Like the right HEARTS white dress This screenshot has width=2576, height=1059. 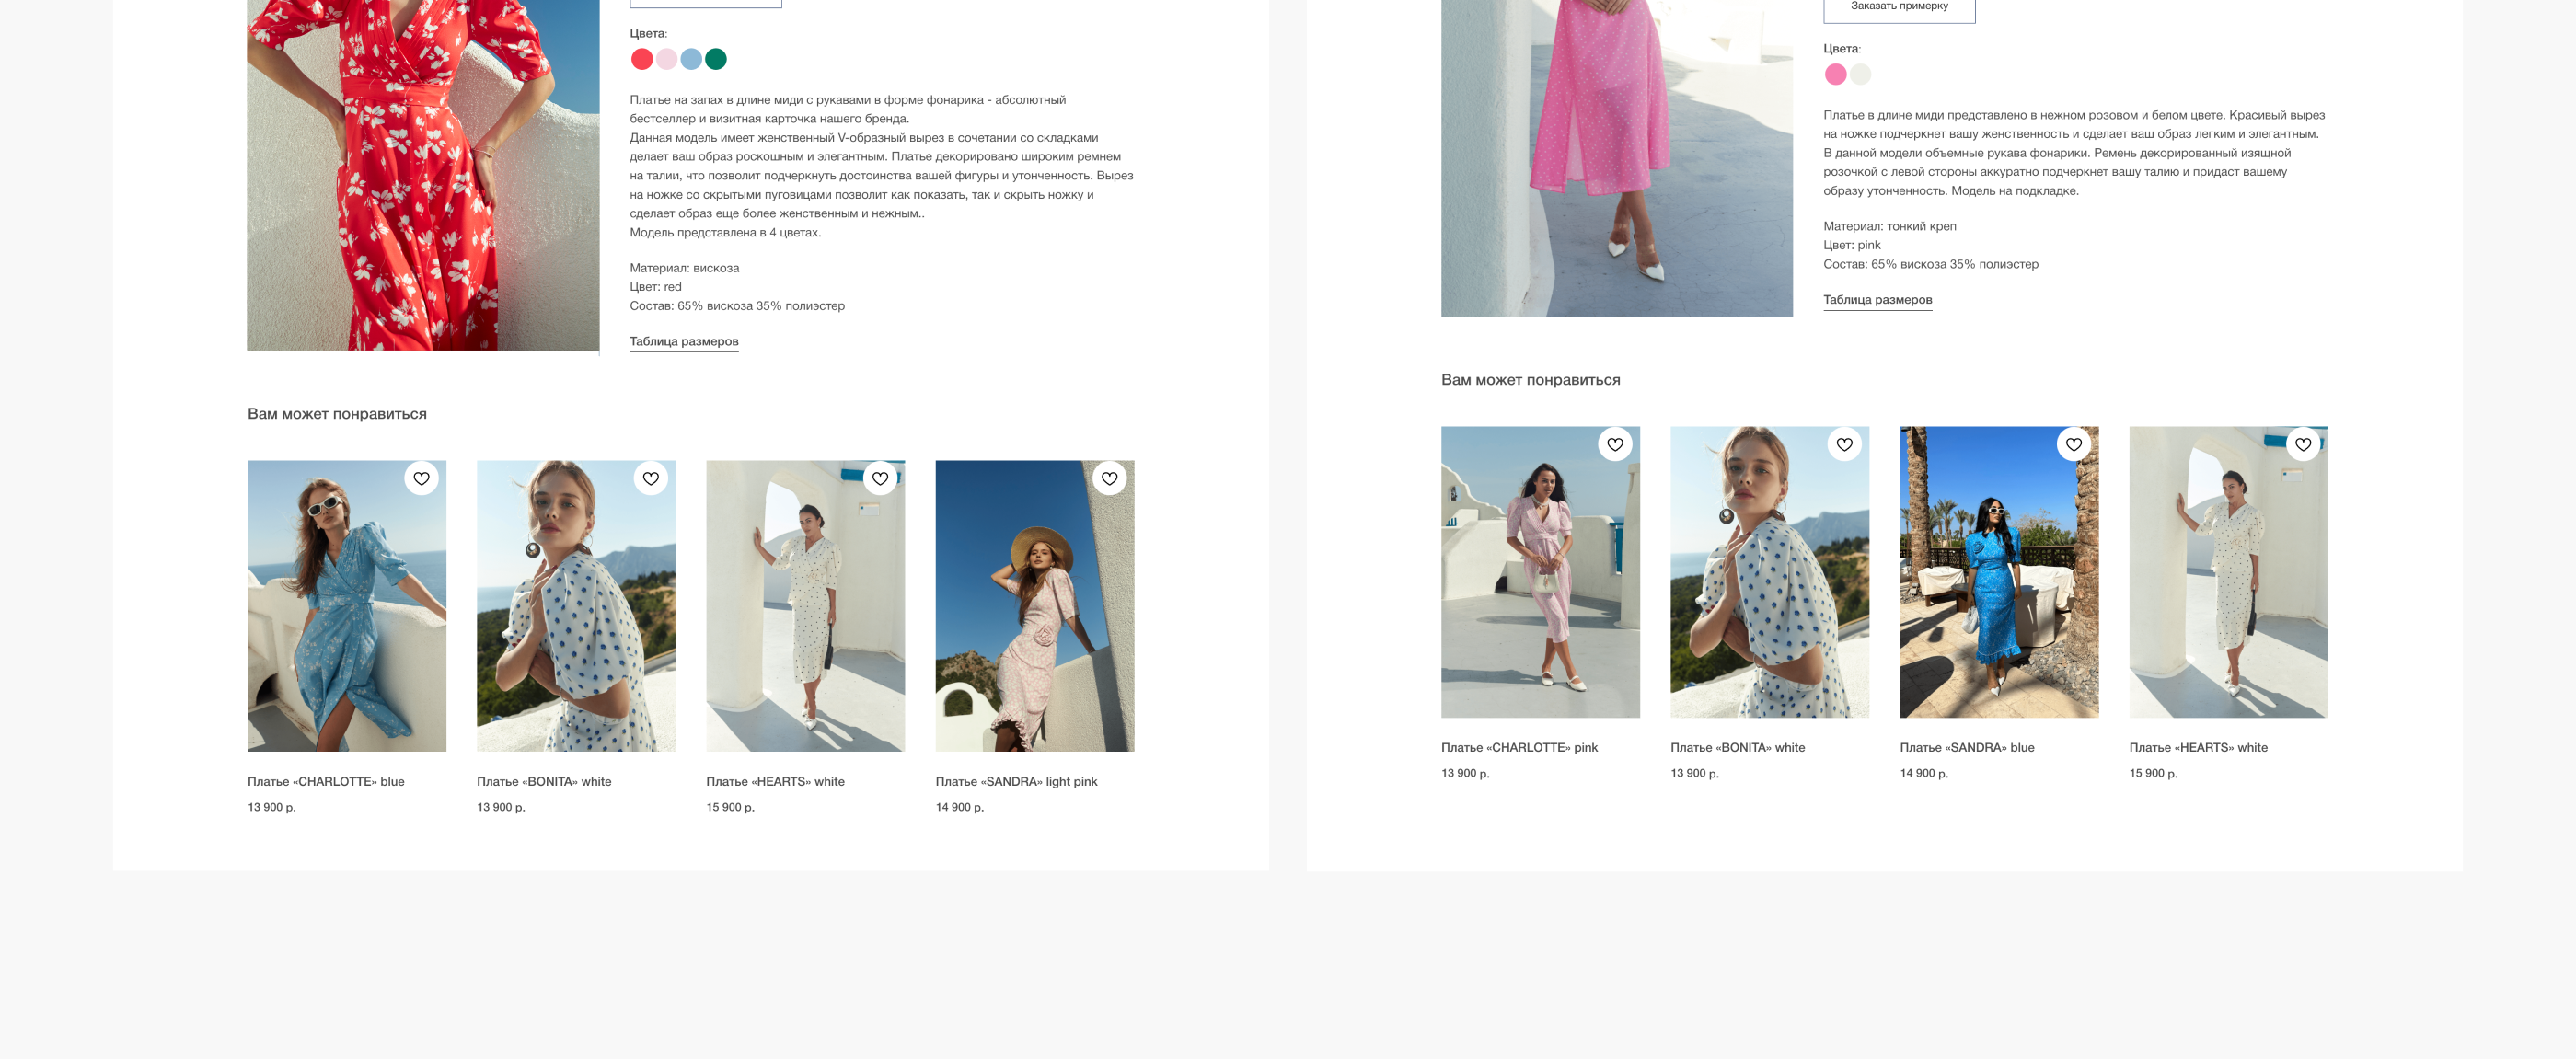[2302, 444]
